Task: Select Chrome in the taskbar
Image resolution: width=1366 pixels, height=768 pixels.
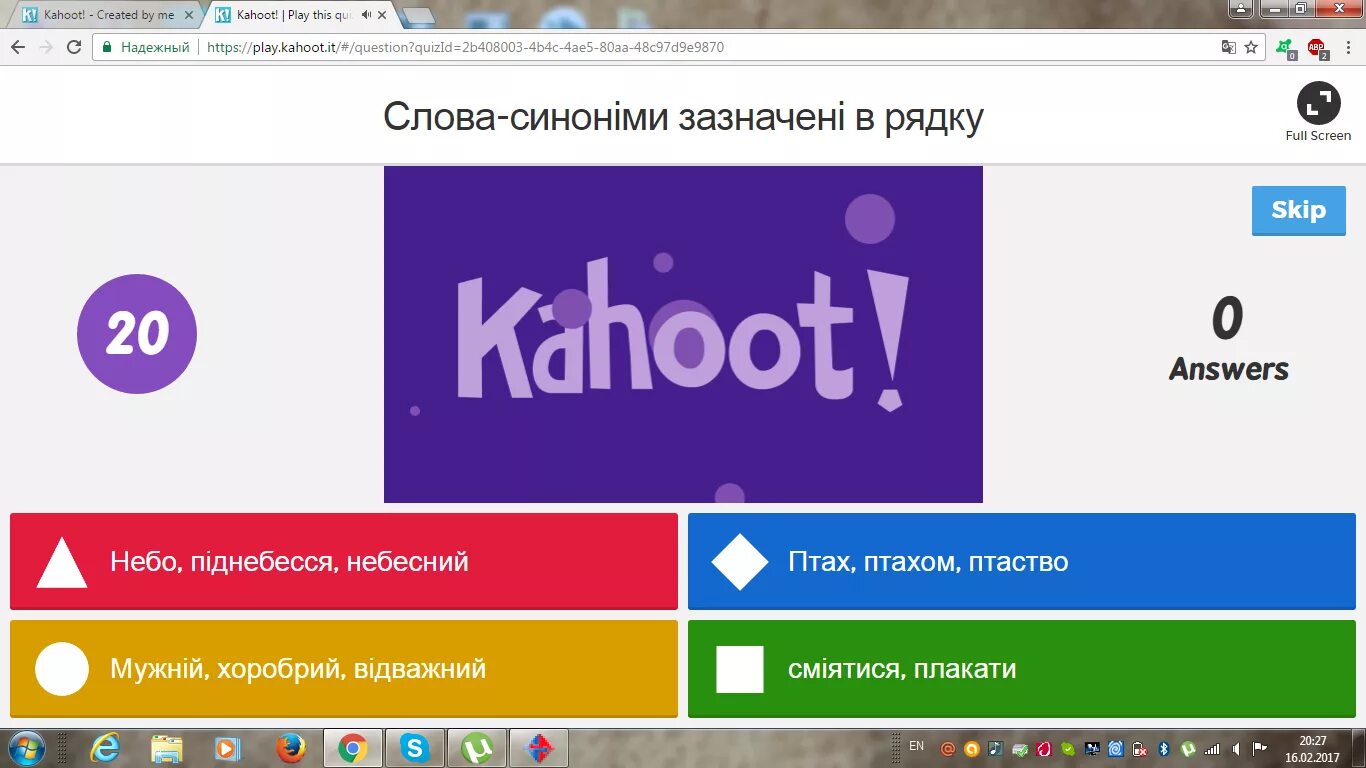Action: 352,748
